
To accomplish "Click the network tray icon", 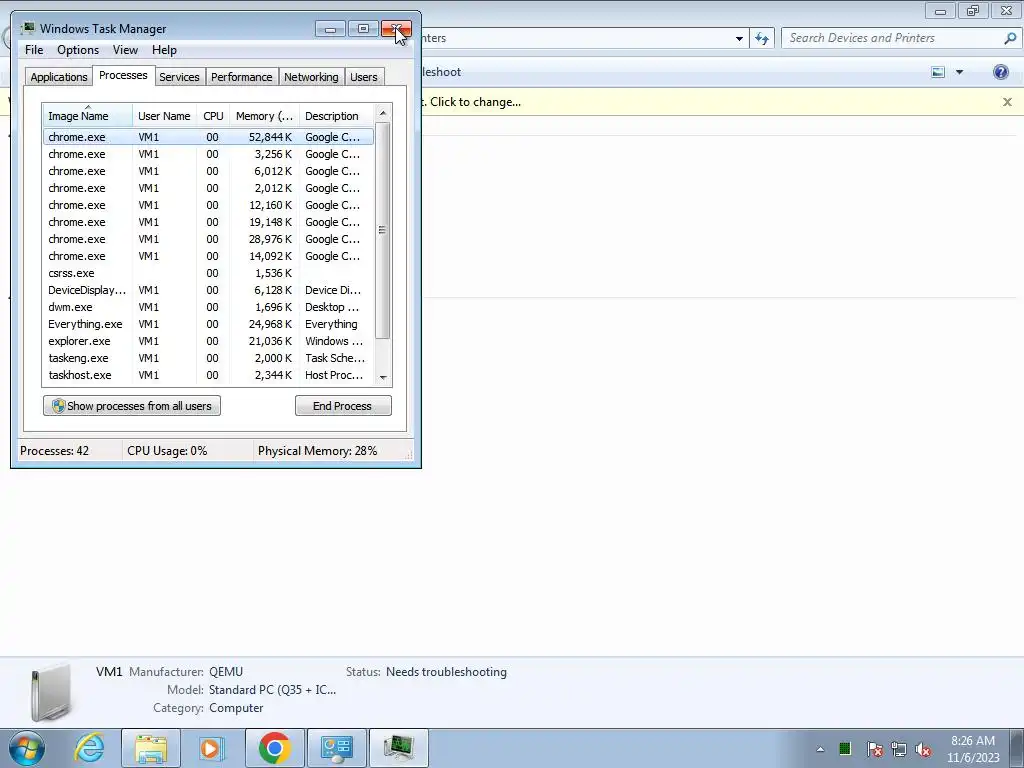I will (x=899, y=749).
